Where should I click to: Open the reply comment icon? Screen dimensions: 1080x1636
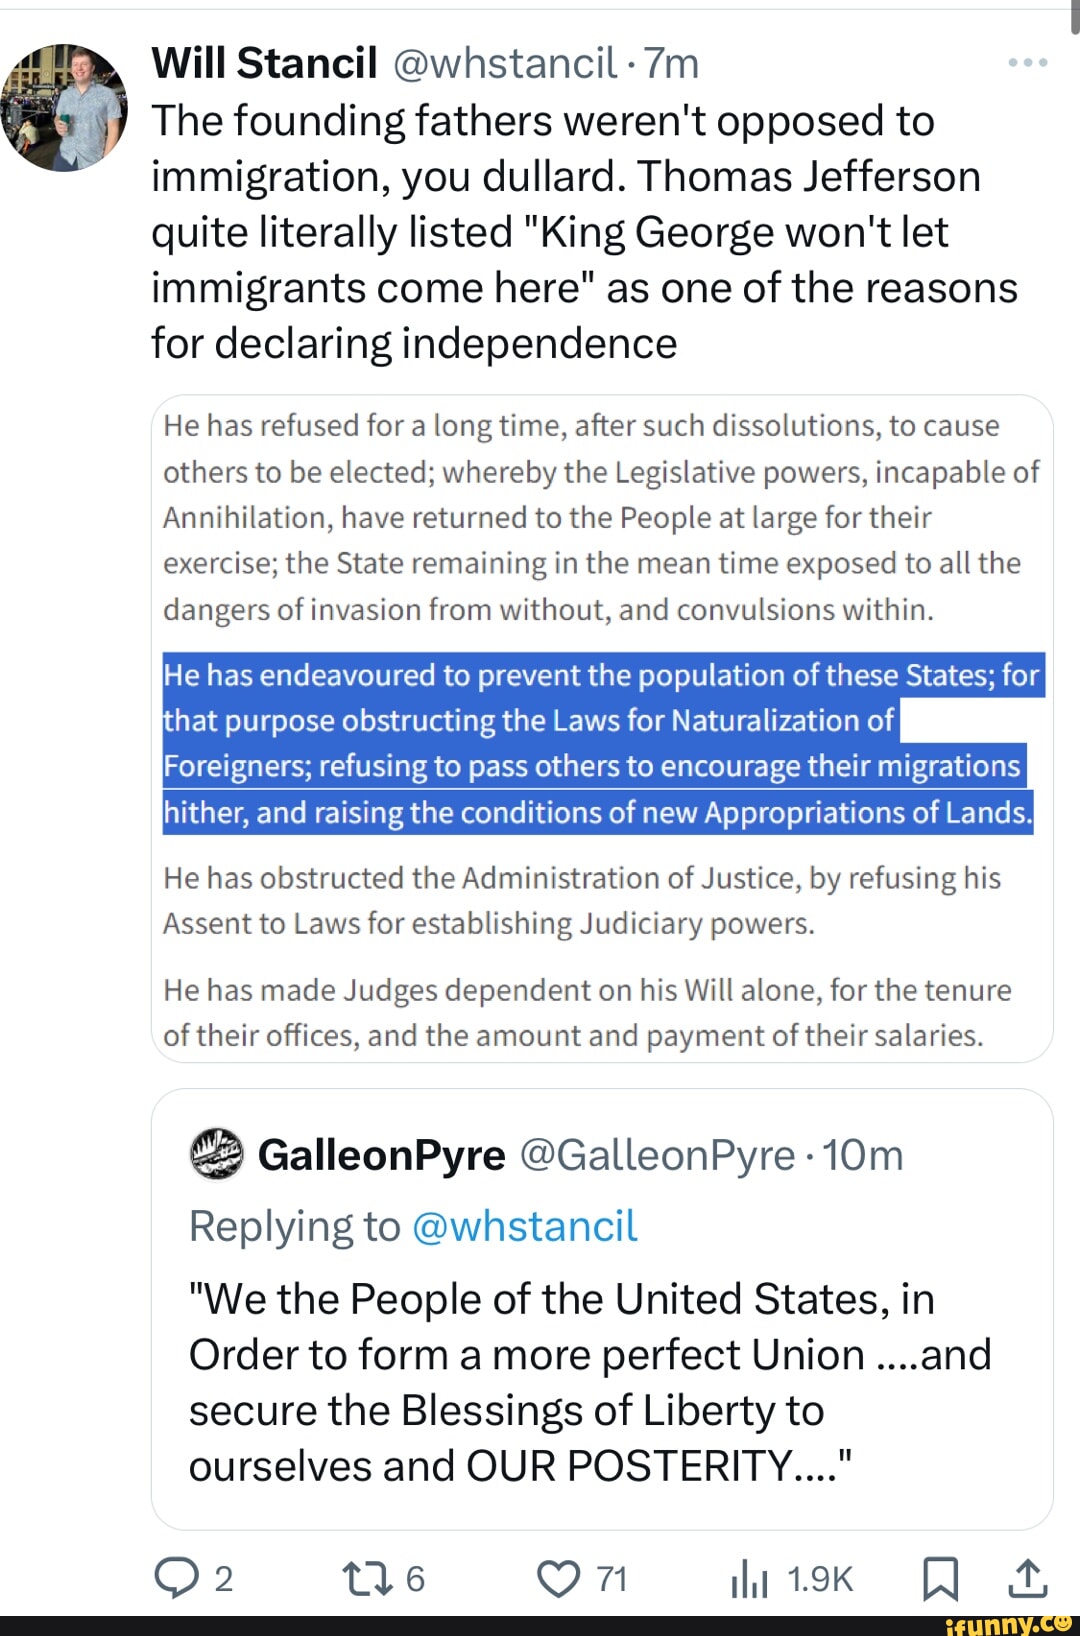tap(176, 1578)
